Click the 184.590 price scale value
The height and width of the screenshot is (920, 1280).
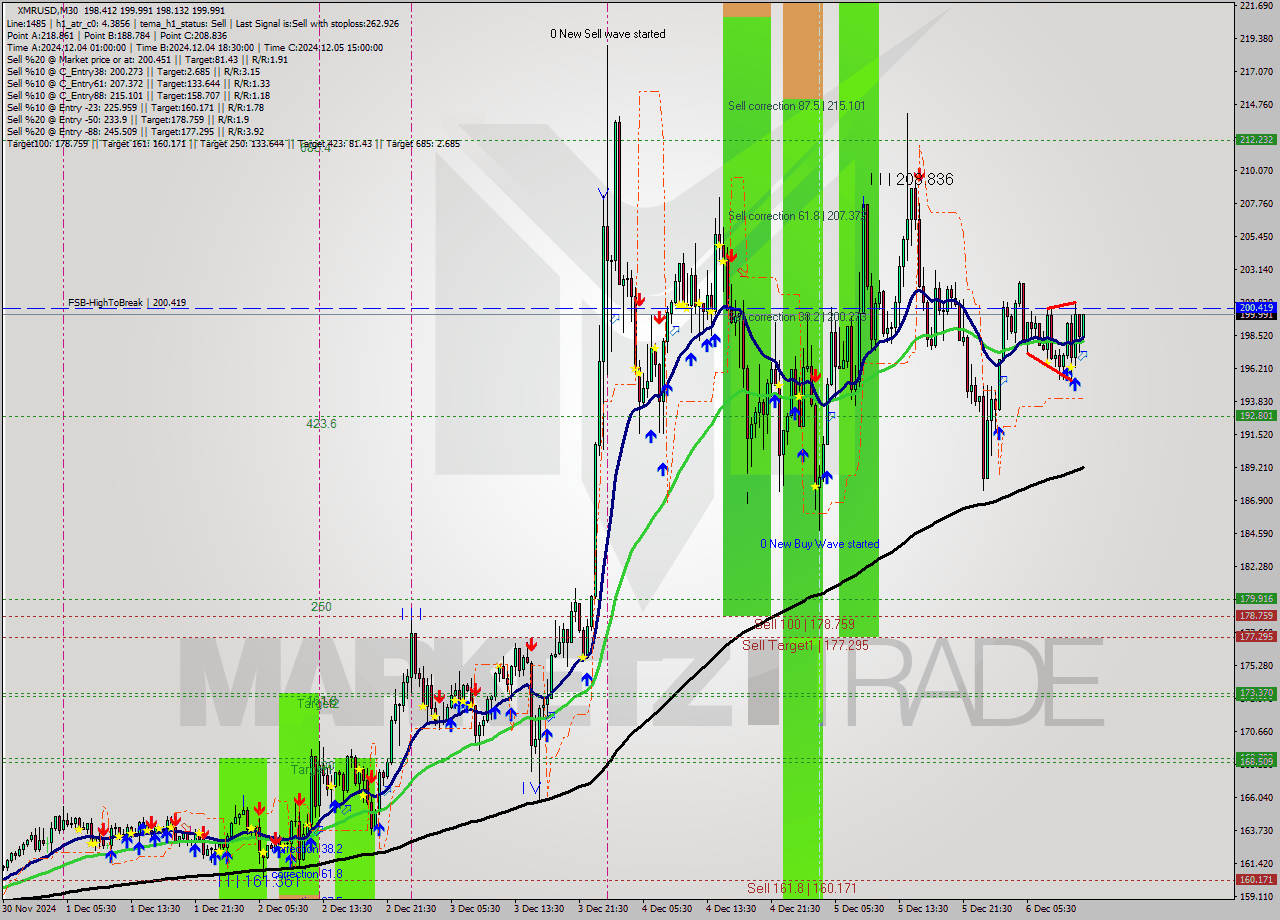tap(1256, 534)
